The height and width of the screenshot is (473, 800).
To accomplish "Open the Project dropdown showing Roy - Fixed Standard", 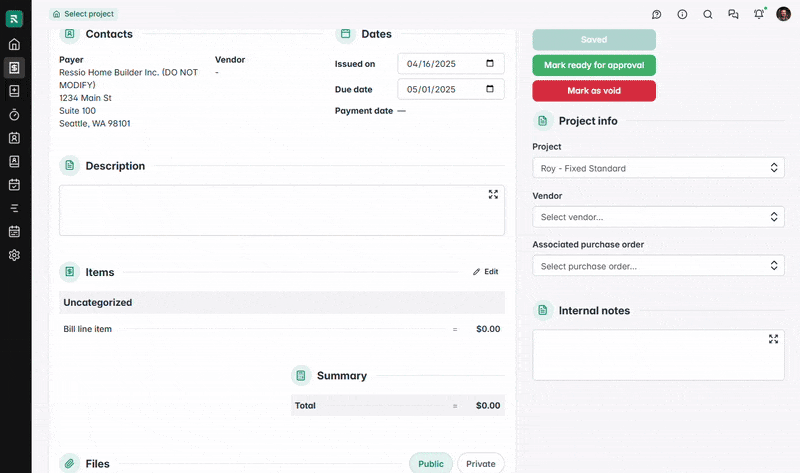I will pos(658,168).
